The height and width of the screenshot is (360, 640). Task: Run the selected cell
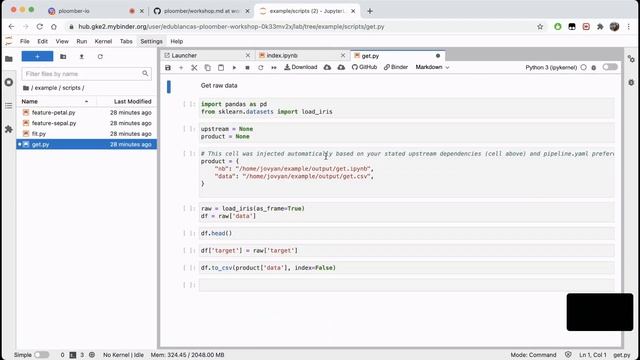click(234, 67)
